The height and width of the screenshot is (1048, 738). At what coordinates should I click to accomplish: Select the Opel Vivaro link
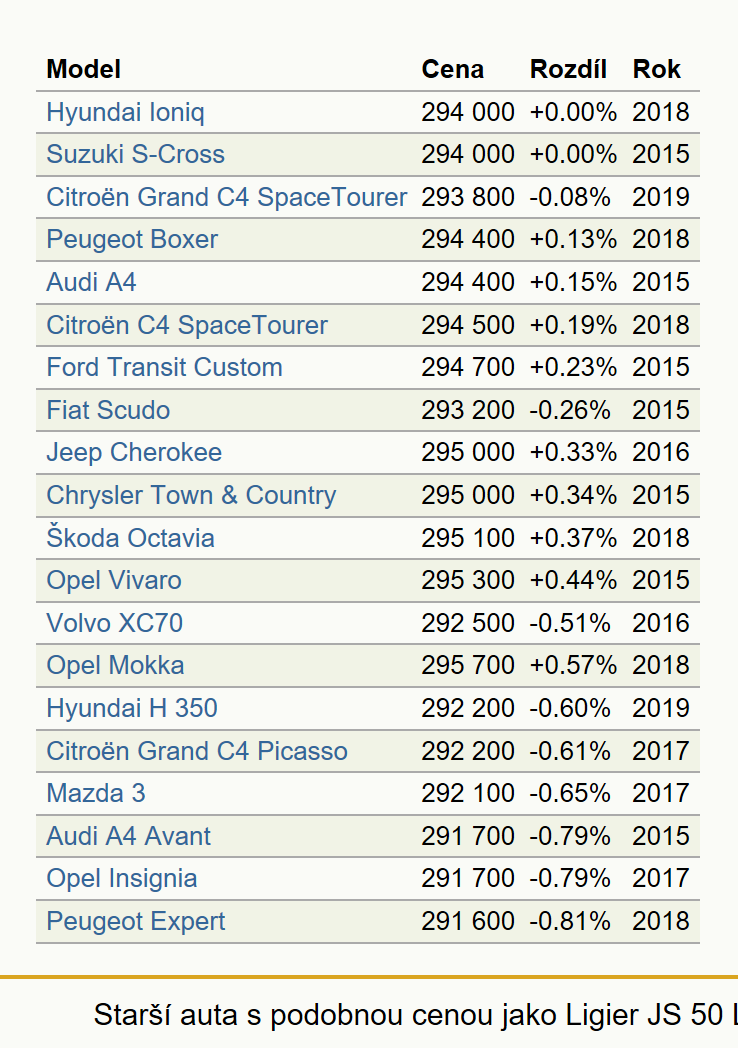click(114, 580)
